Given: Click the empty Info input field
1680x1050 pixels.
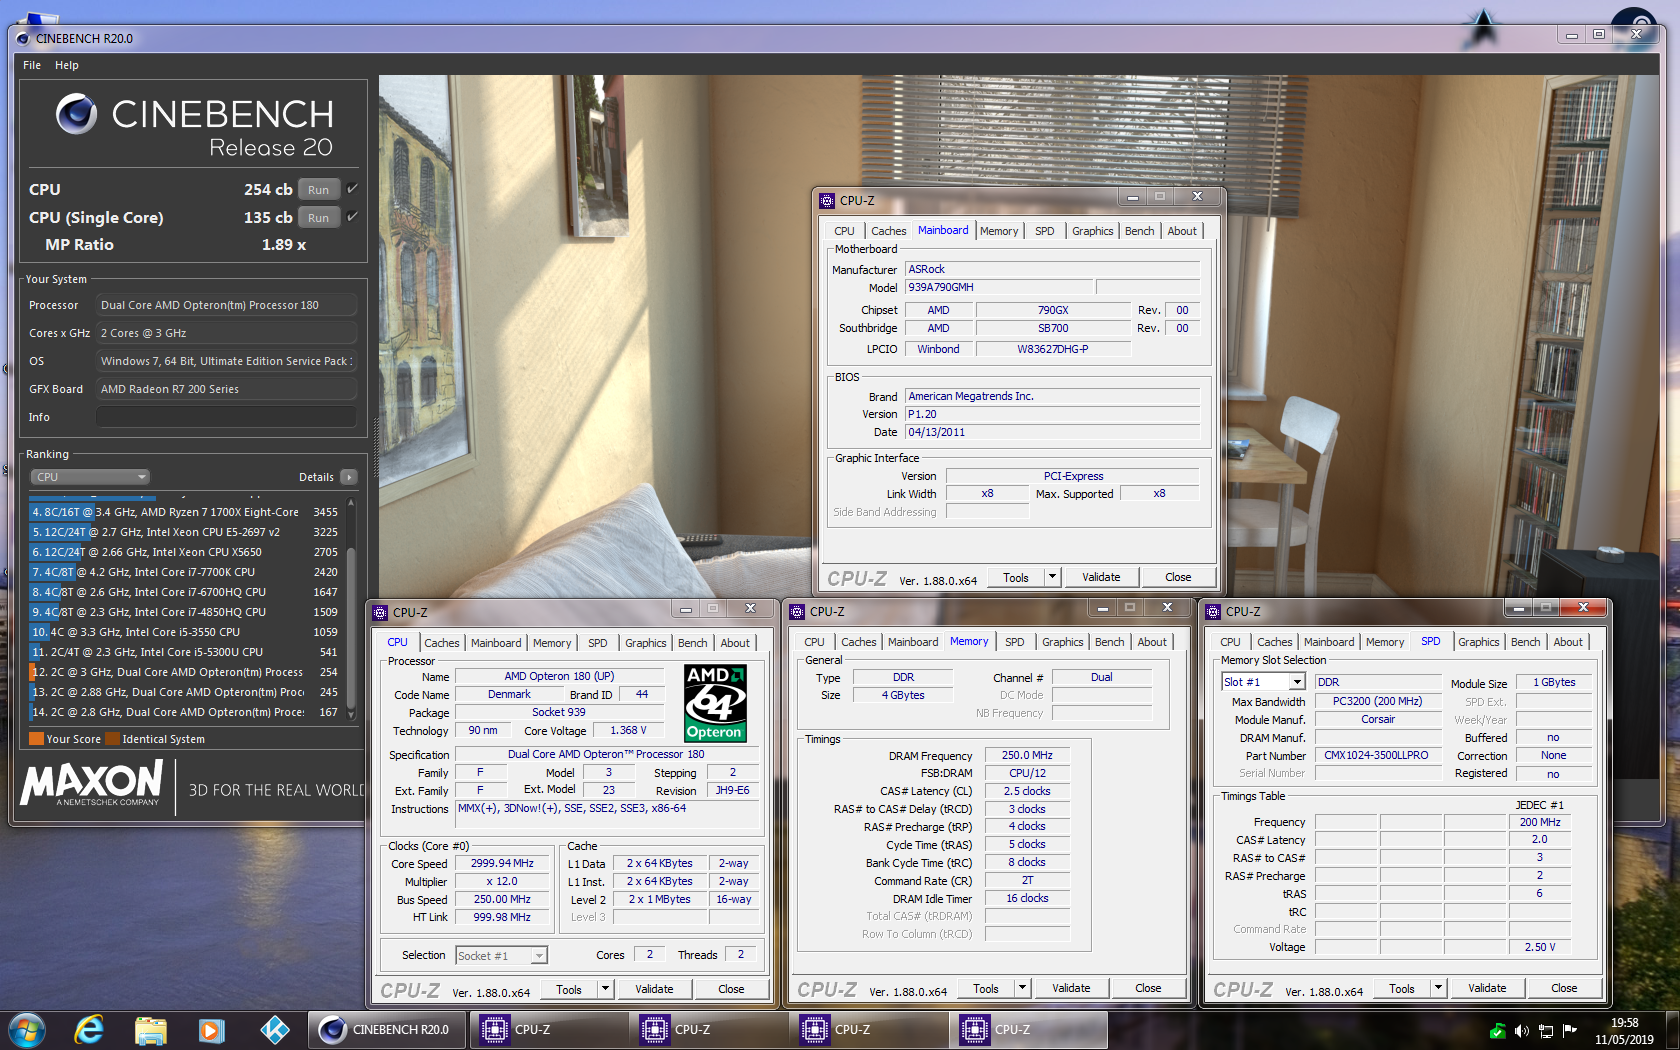Looking at the screenshot, I should (226, 417).
